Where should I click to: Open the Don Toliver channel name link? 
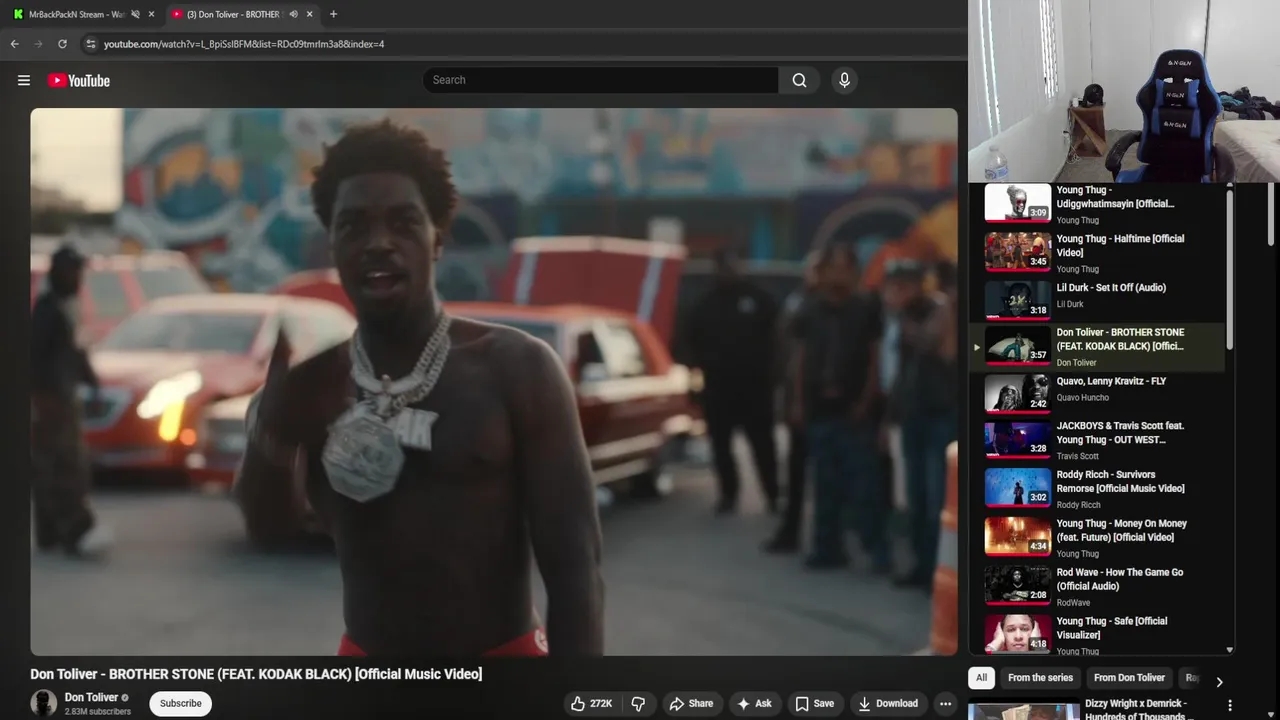[x=91, y=697]
